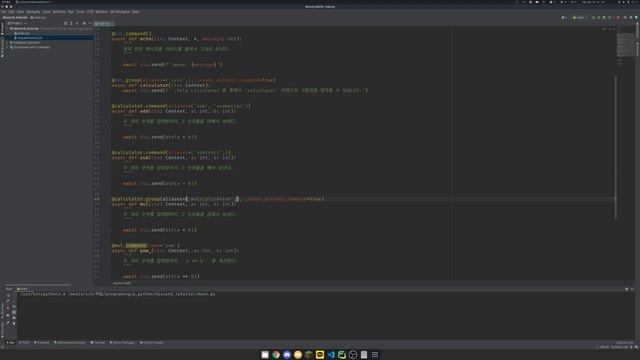
Task: Click the async mul() breadcrumb below editor
Action: tap(122, 283)
